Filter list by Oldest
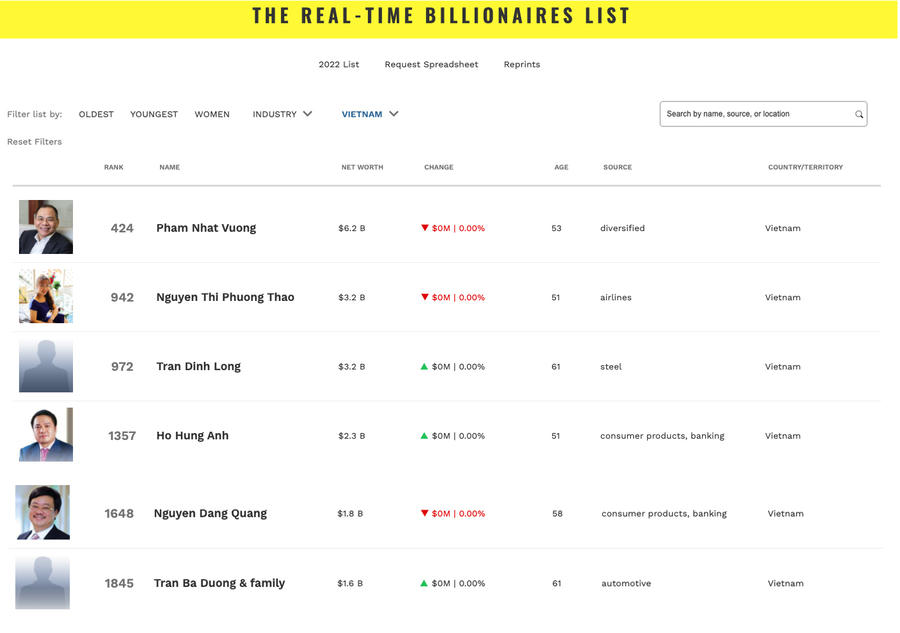 (x=96, y=114)
